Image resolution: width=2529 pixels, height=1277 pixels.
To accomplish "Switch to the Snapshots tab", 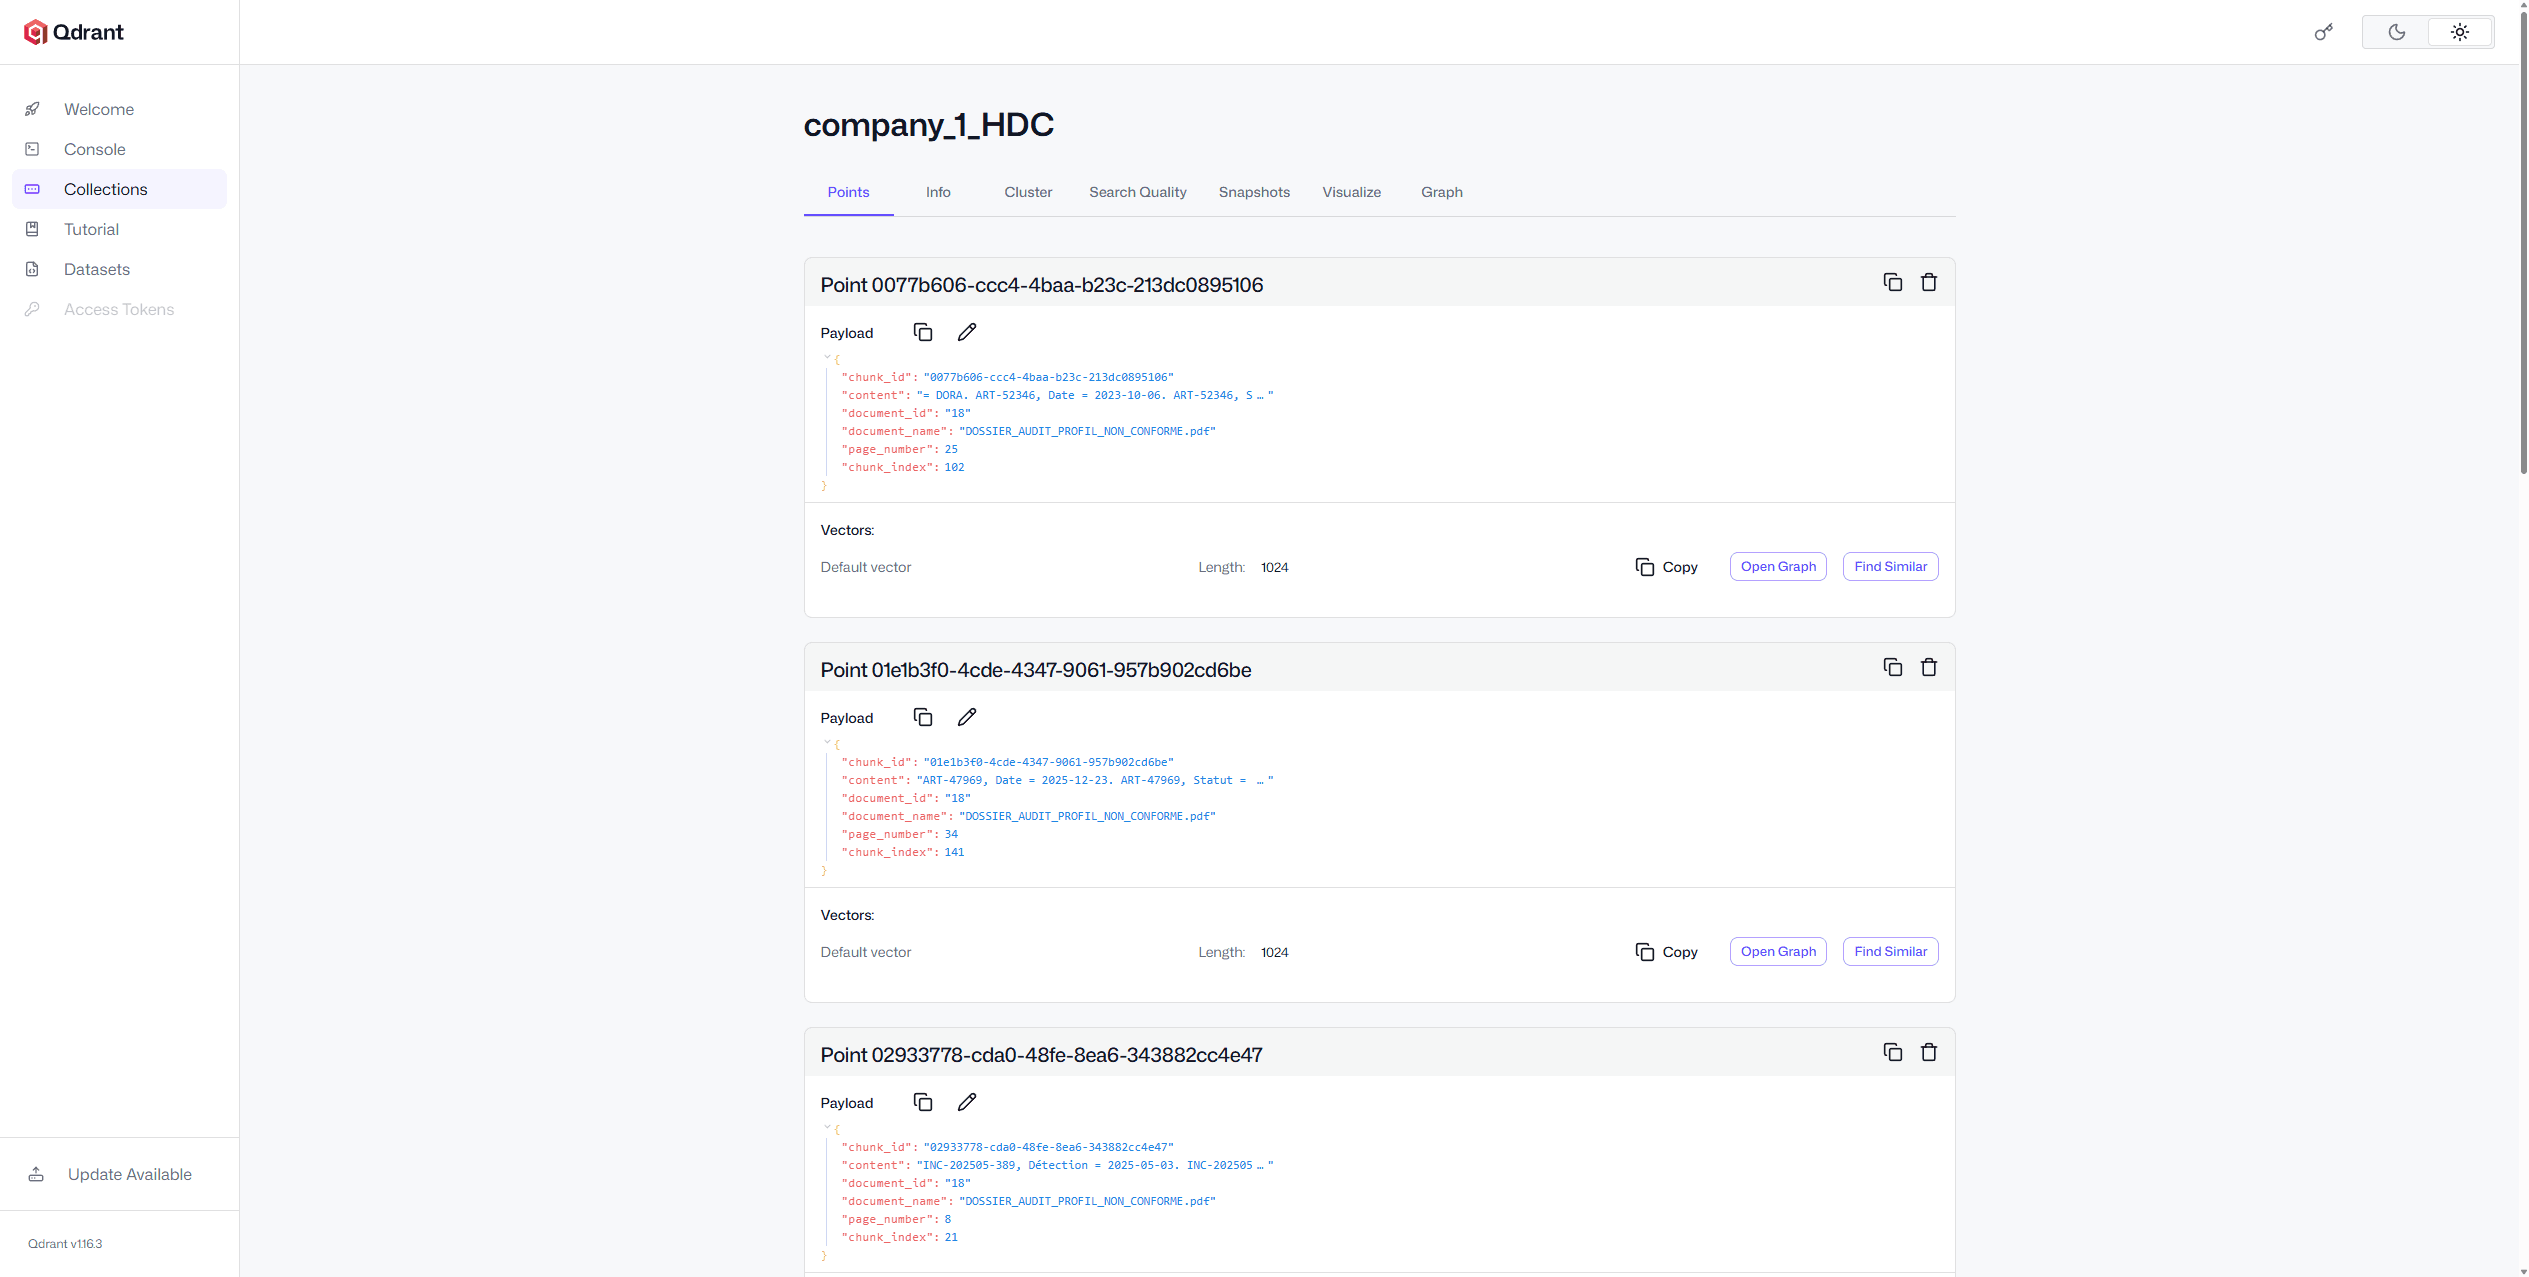I will click(1254, 192).
